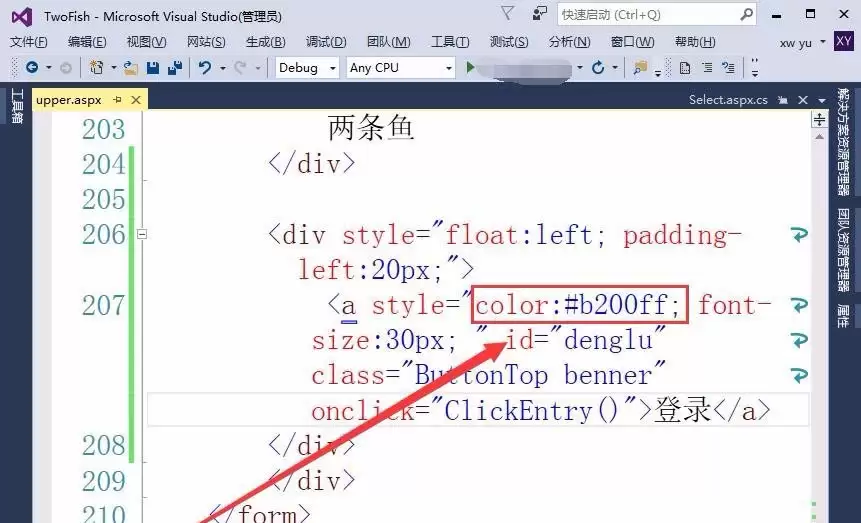Click line number 205 in the margin
The height and width of the screenshot is (523, 861).
point(104,199)
